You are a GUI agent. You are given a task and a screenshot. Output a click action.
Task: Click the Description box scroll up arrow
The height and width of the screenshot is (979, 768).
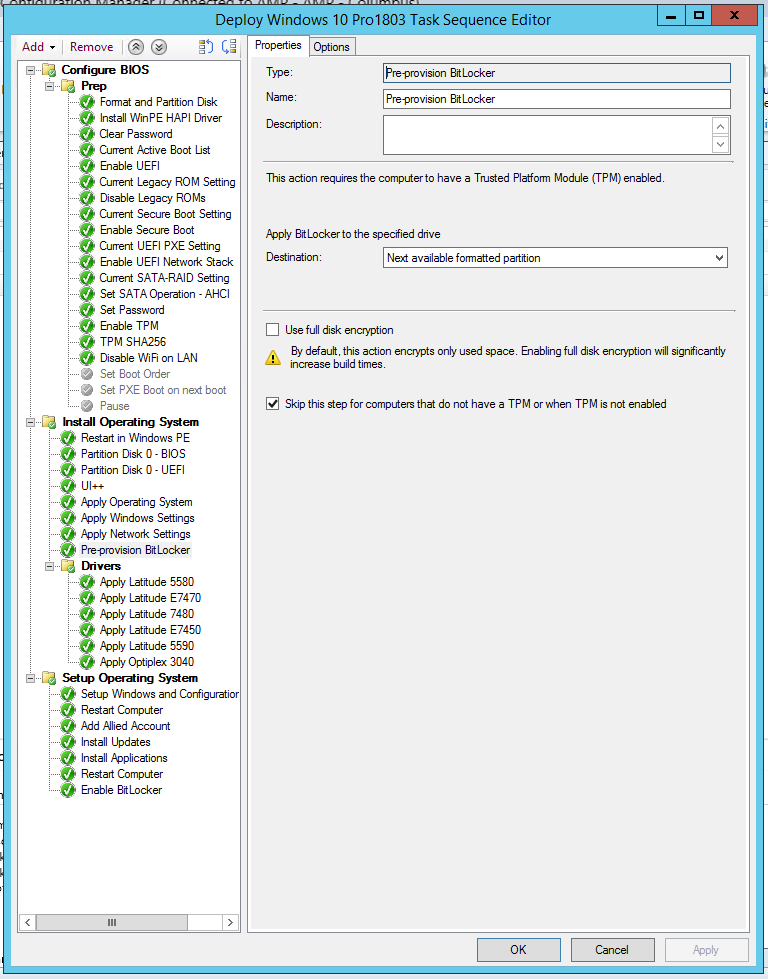[x=721, y=126]
